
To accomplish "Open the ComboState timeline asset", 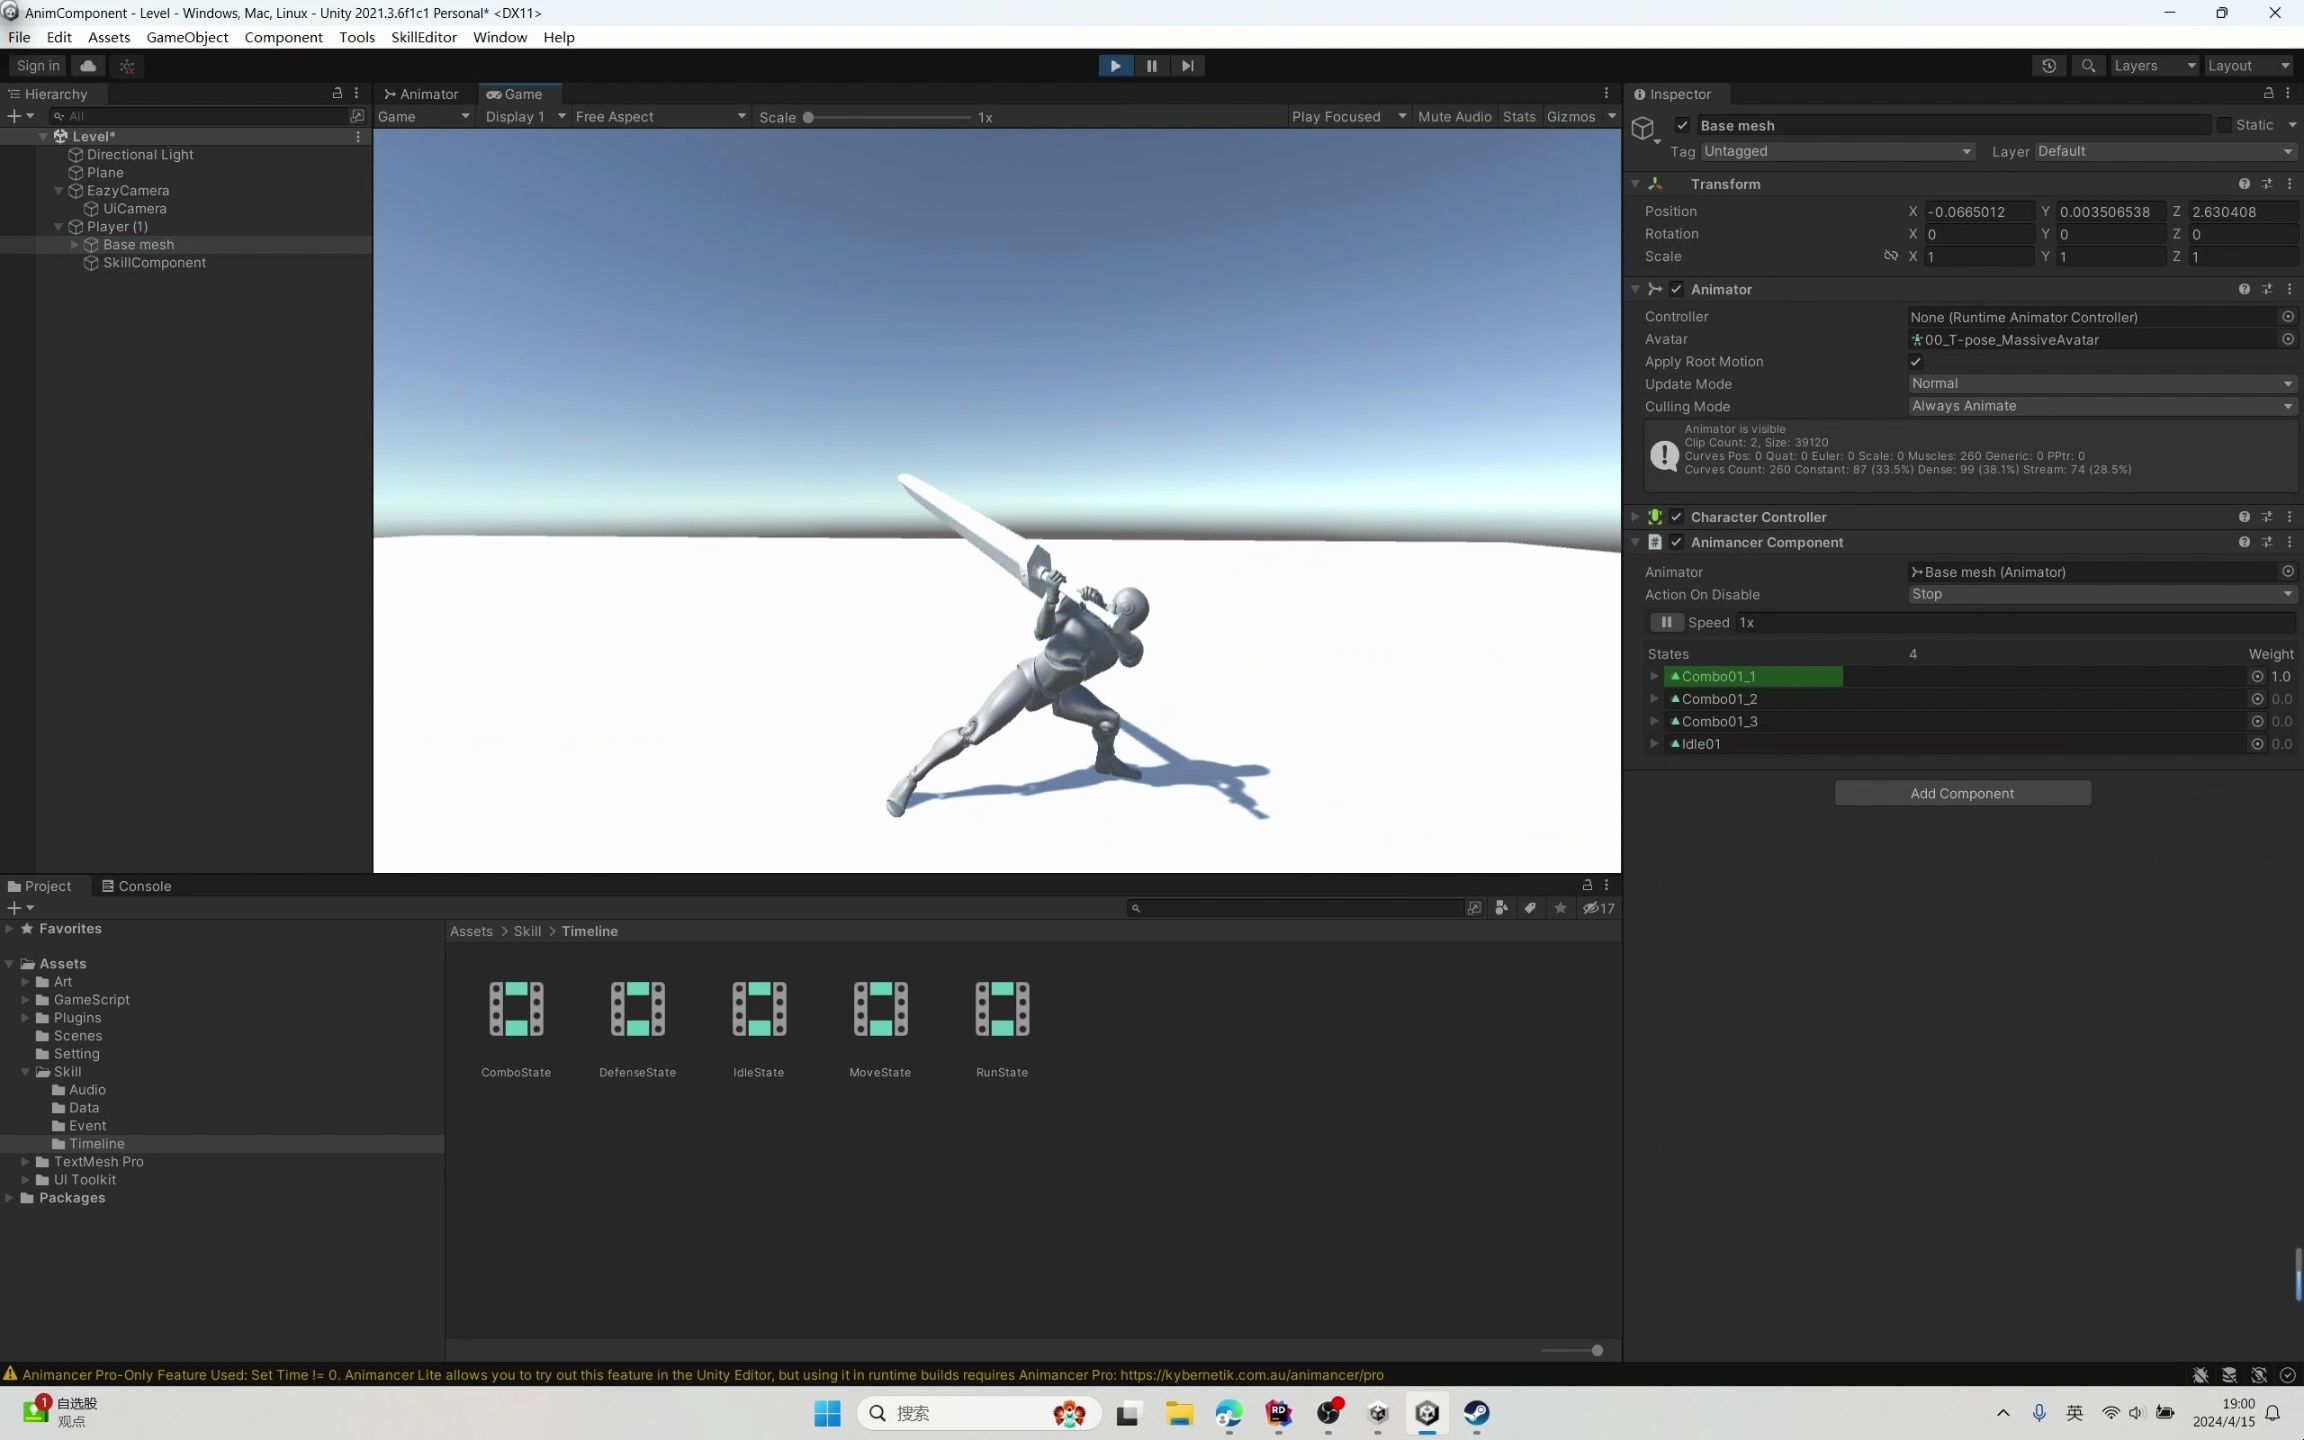I will [516, 1008].
